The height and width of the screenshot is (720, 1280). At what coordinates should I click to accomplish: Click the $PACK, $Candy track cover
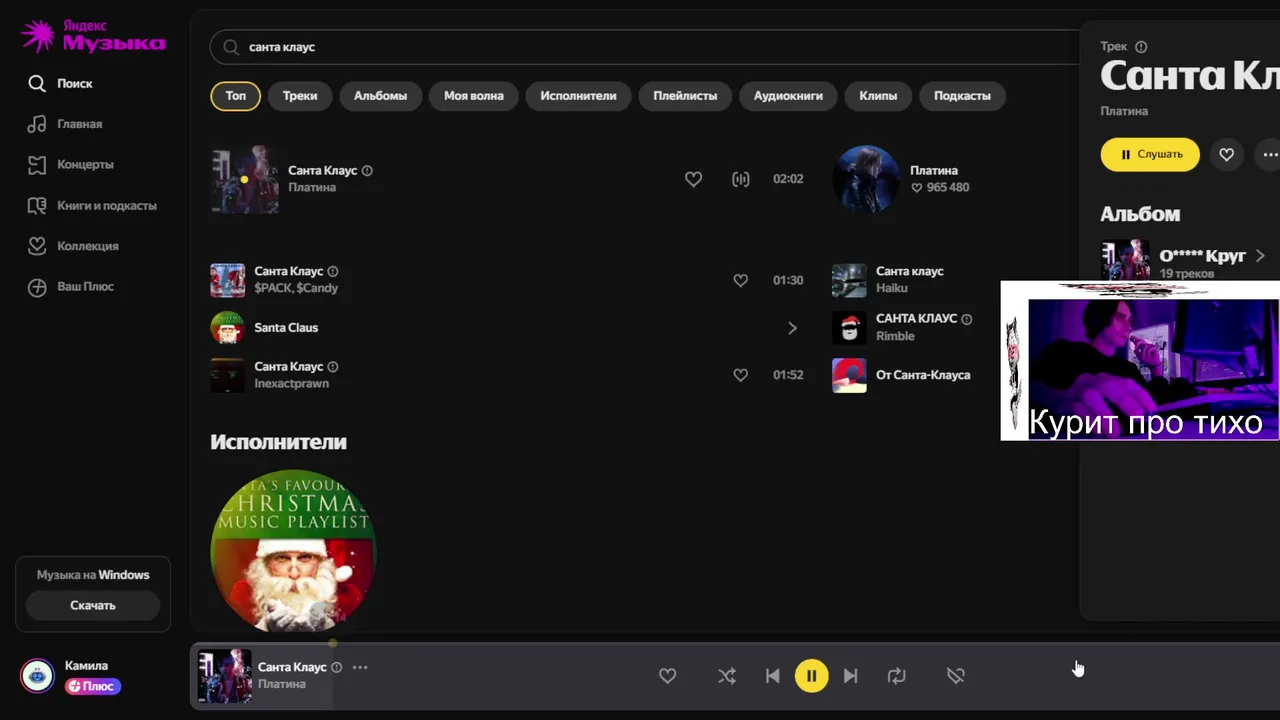click(x=227, y=280)
